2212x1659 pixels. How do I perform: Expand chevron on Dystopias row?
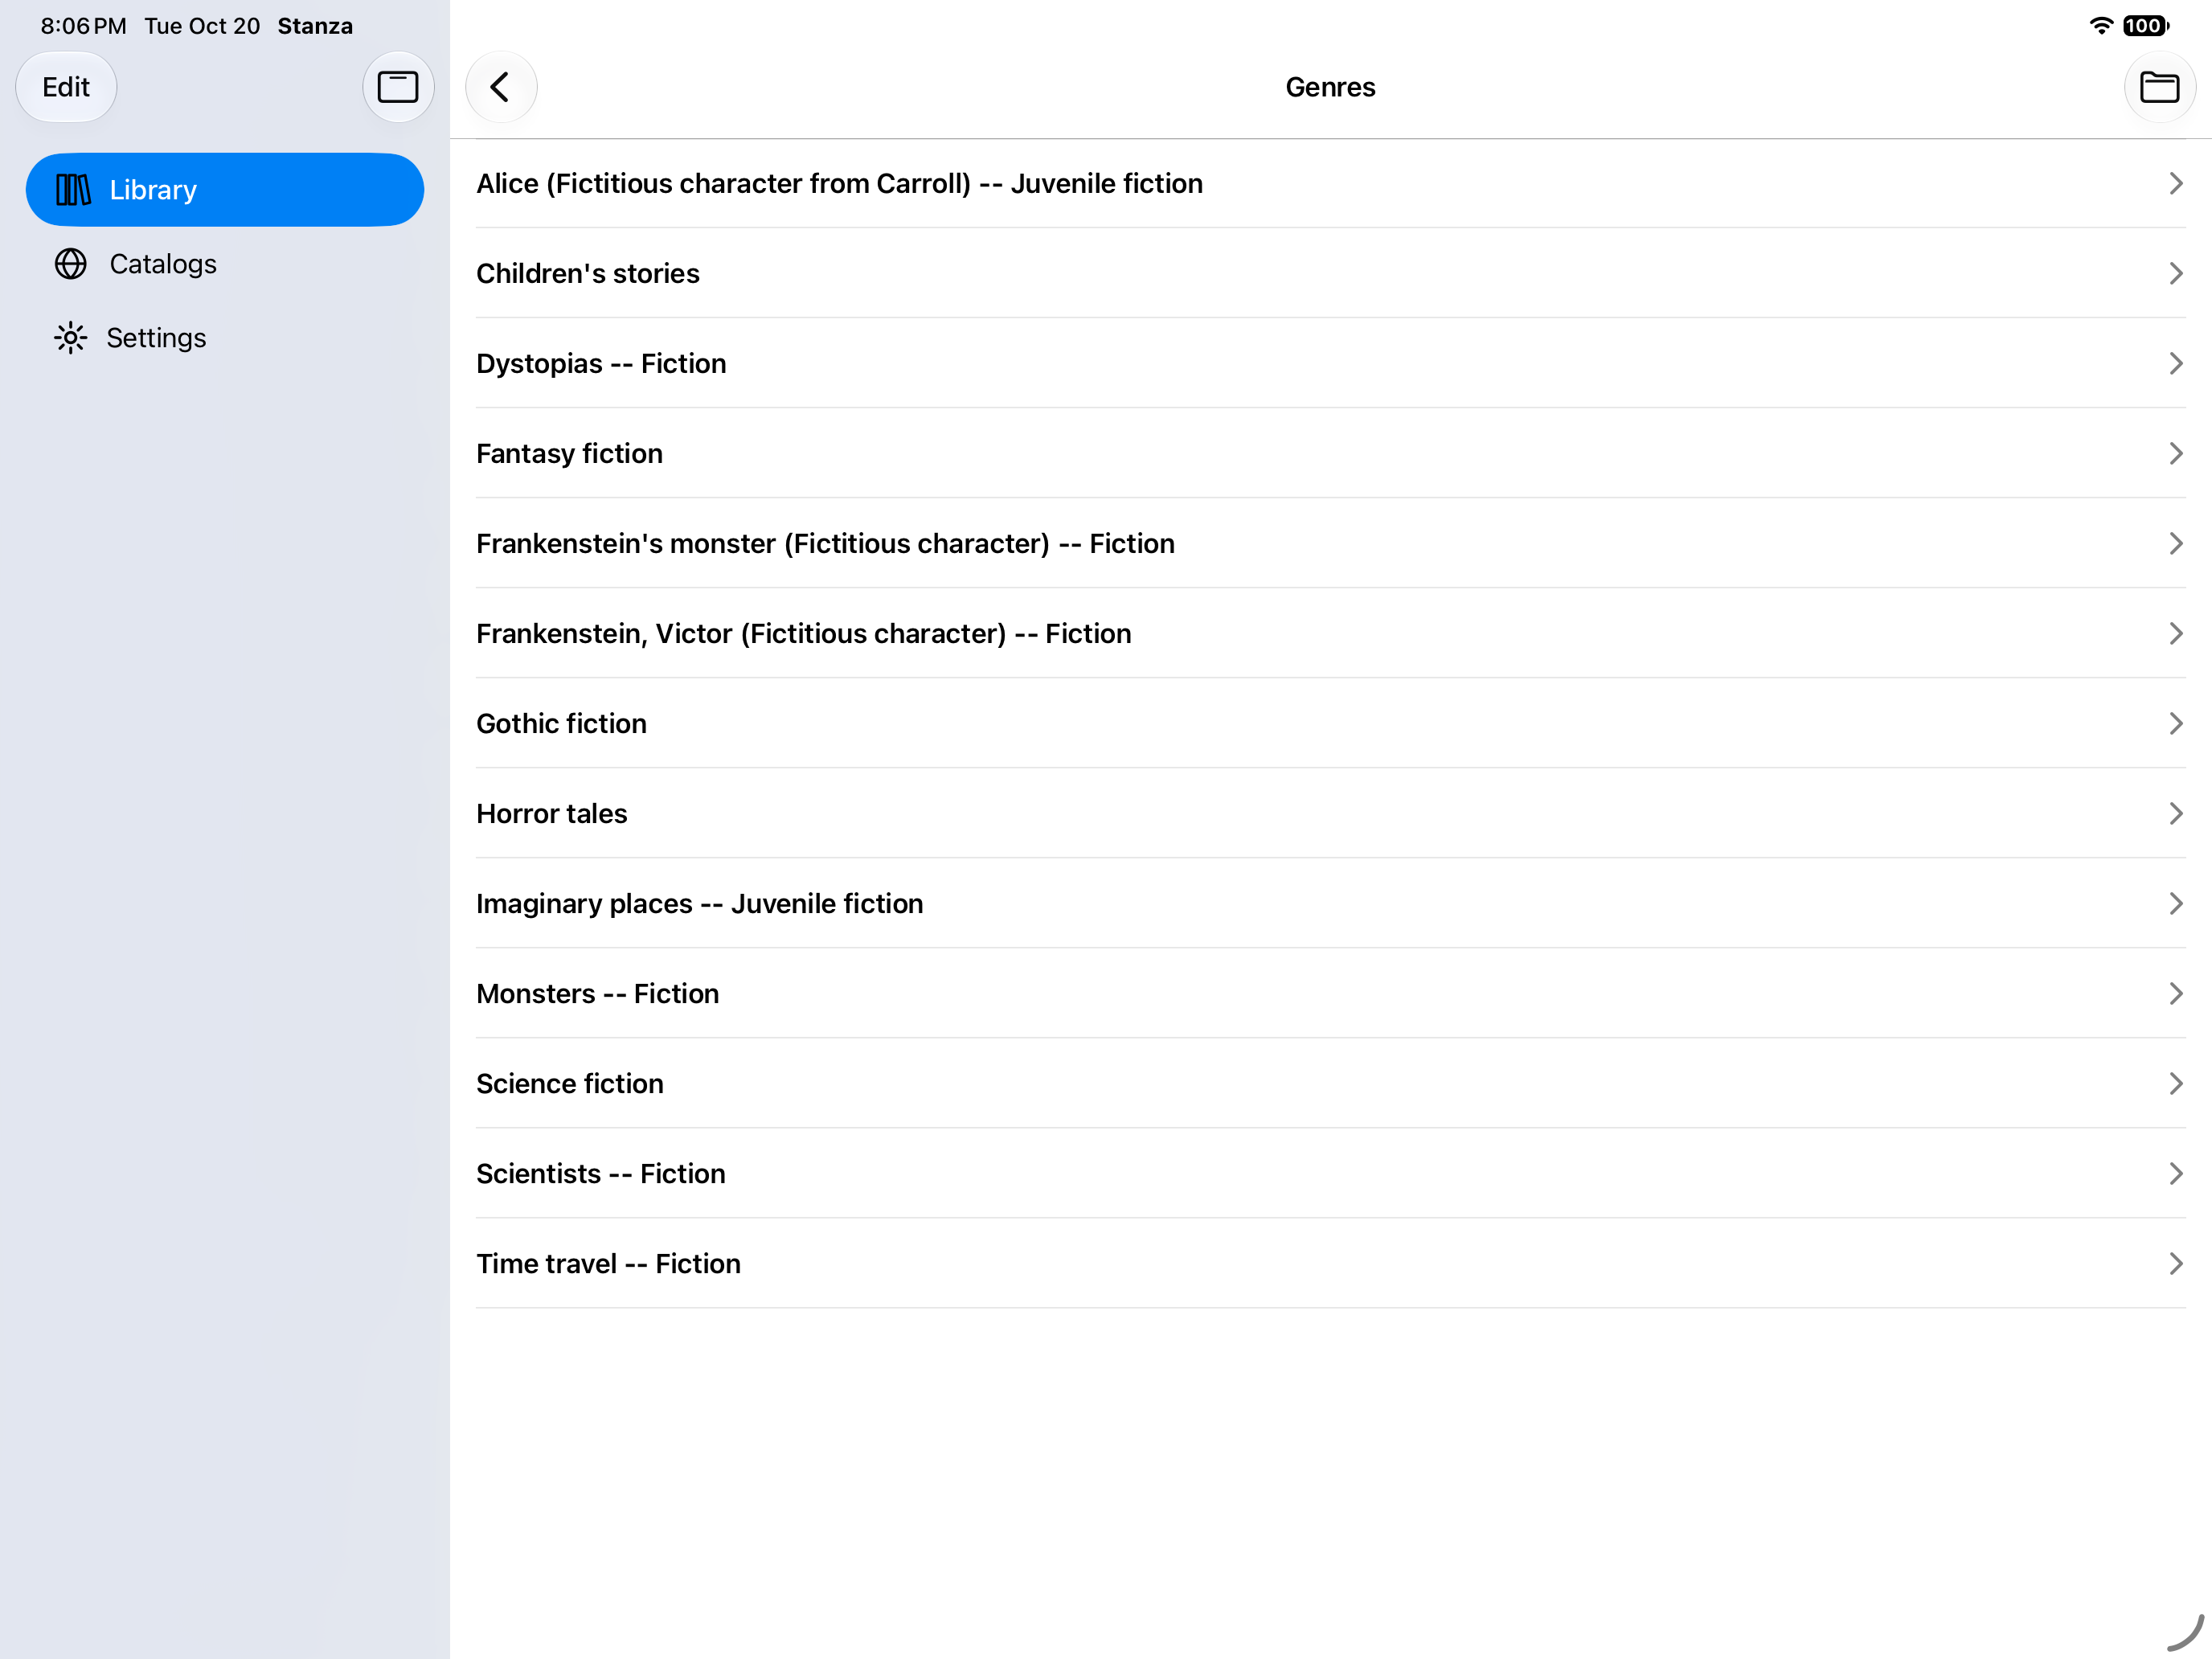(2175, 364)
